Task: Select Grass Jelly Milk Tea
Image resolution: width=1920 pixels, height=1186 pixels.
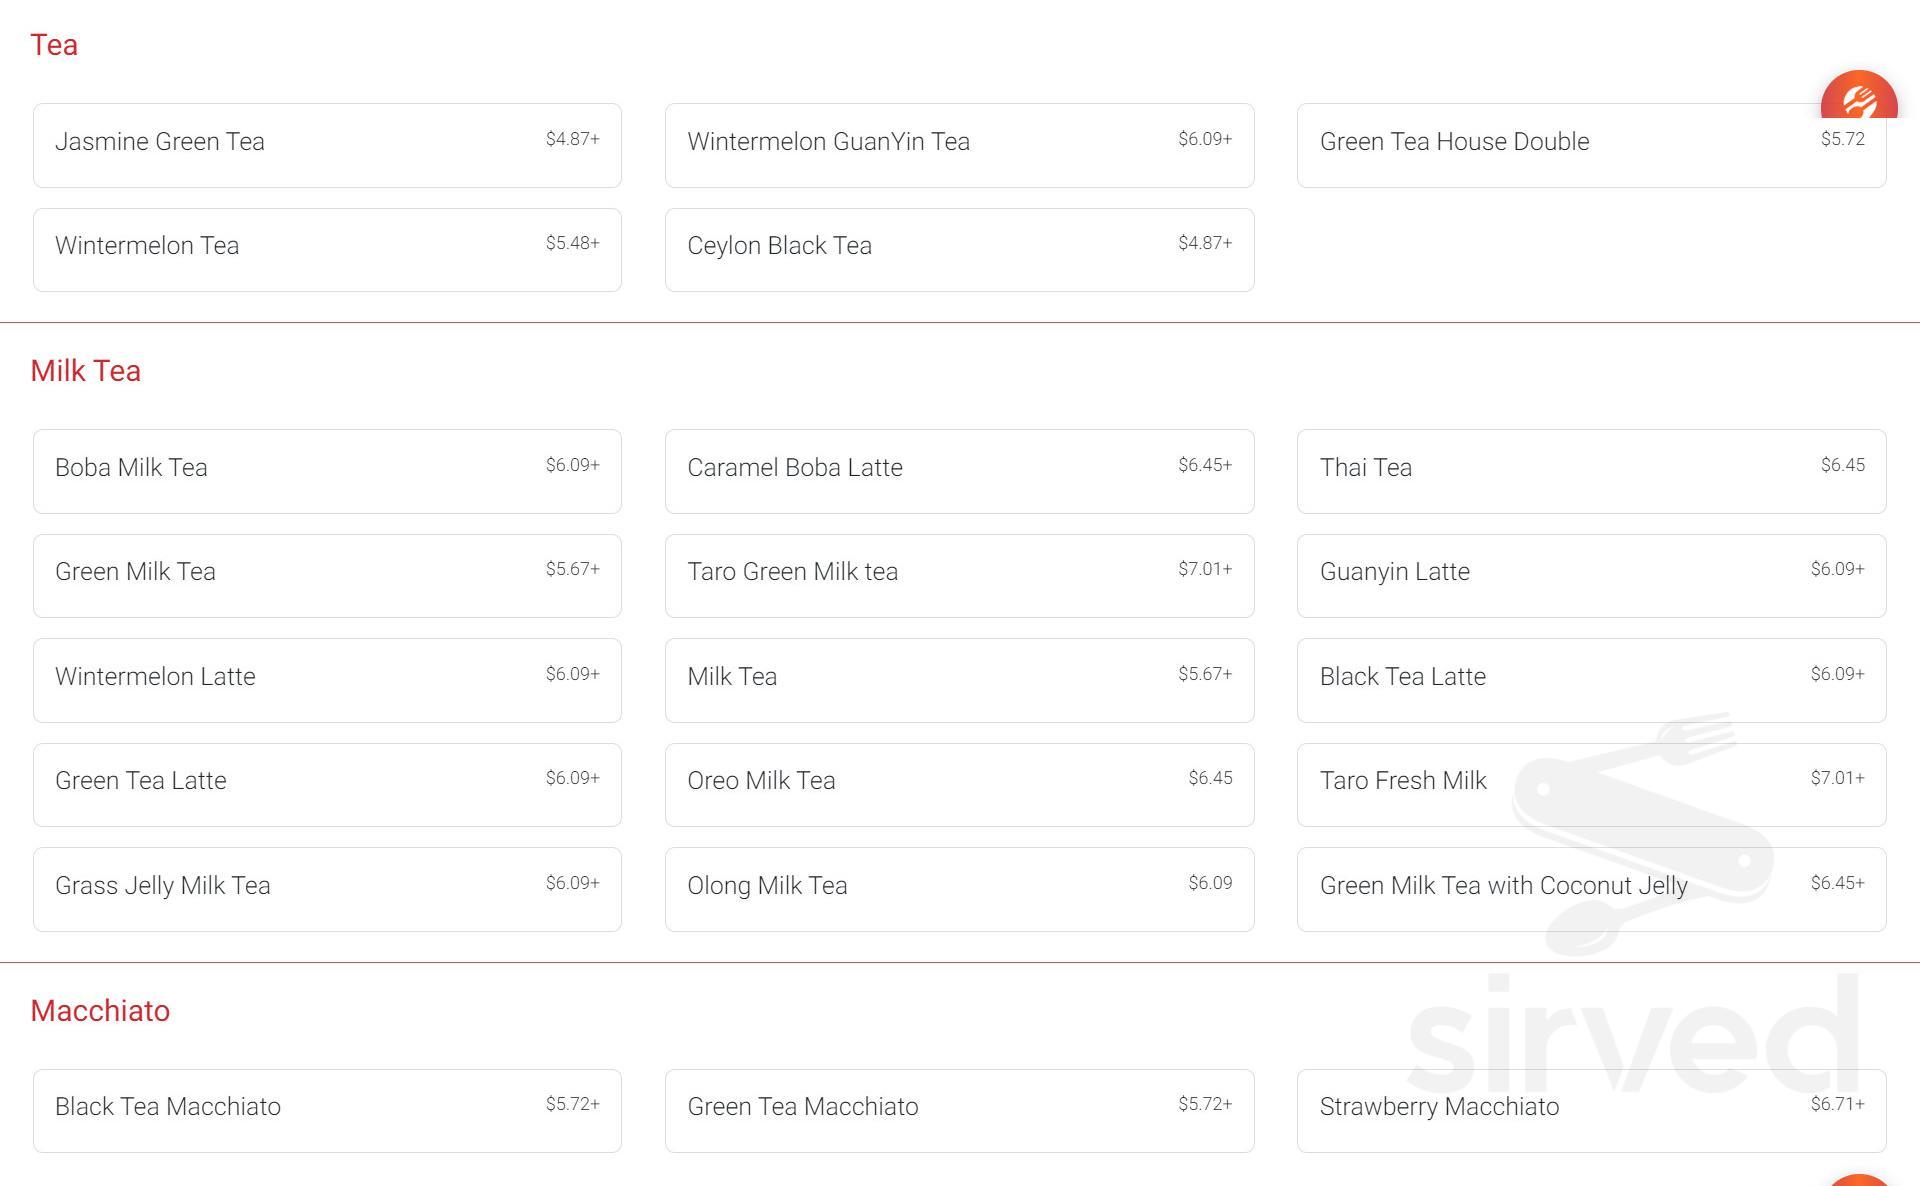Action: coord(327,889)
